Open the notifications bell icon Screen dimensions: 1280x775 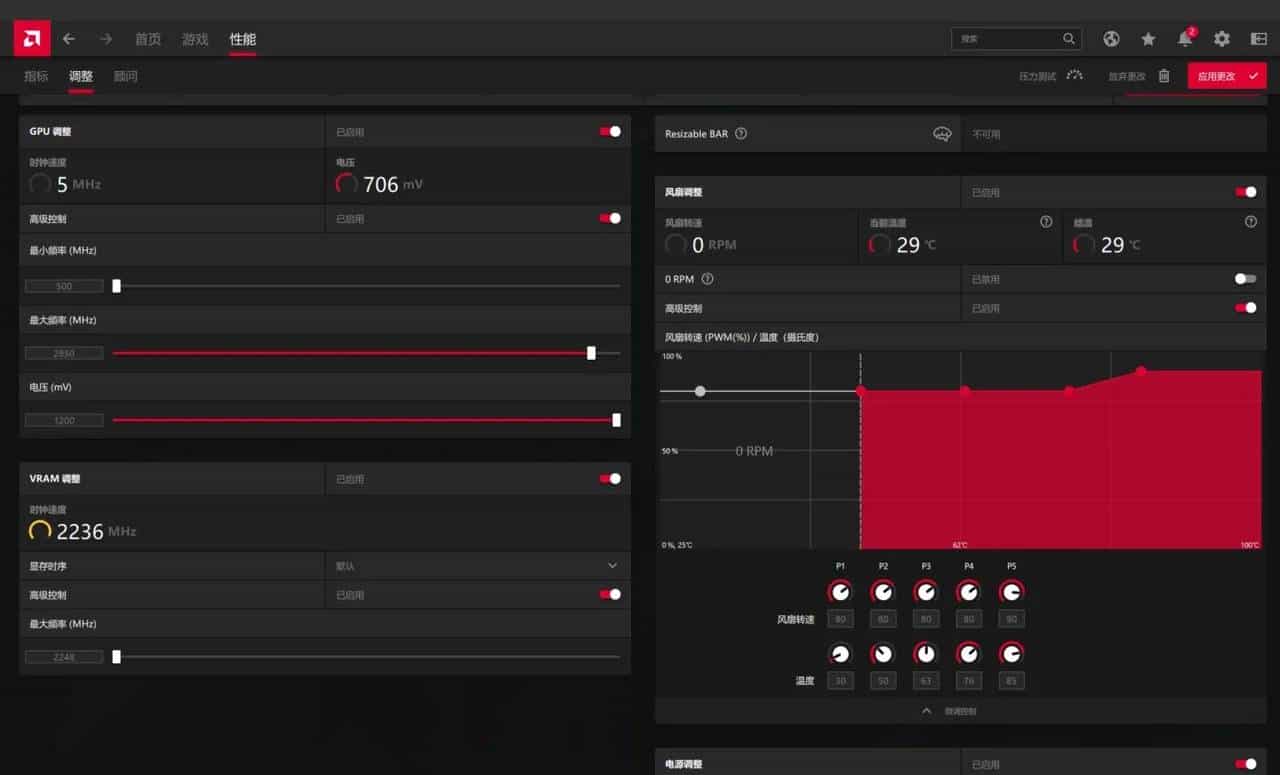click(x=1185, y=39)
